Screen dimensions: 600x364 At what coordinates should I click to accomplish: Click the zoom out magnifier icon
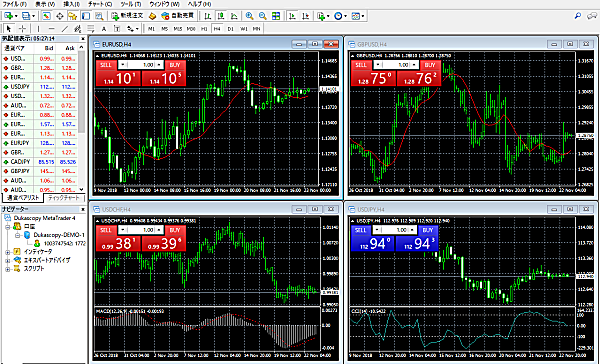[x=262, y=16]
